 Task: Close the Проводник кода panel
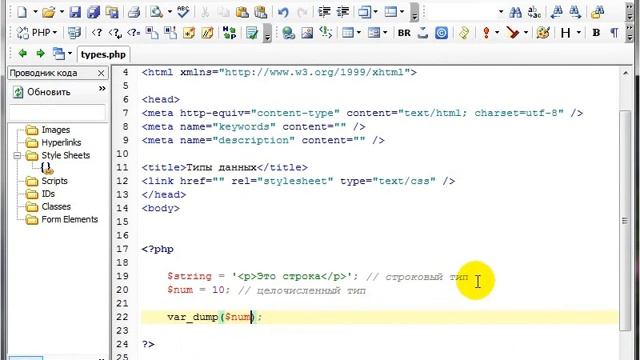[x=101, y=73]
